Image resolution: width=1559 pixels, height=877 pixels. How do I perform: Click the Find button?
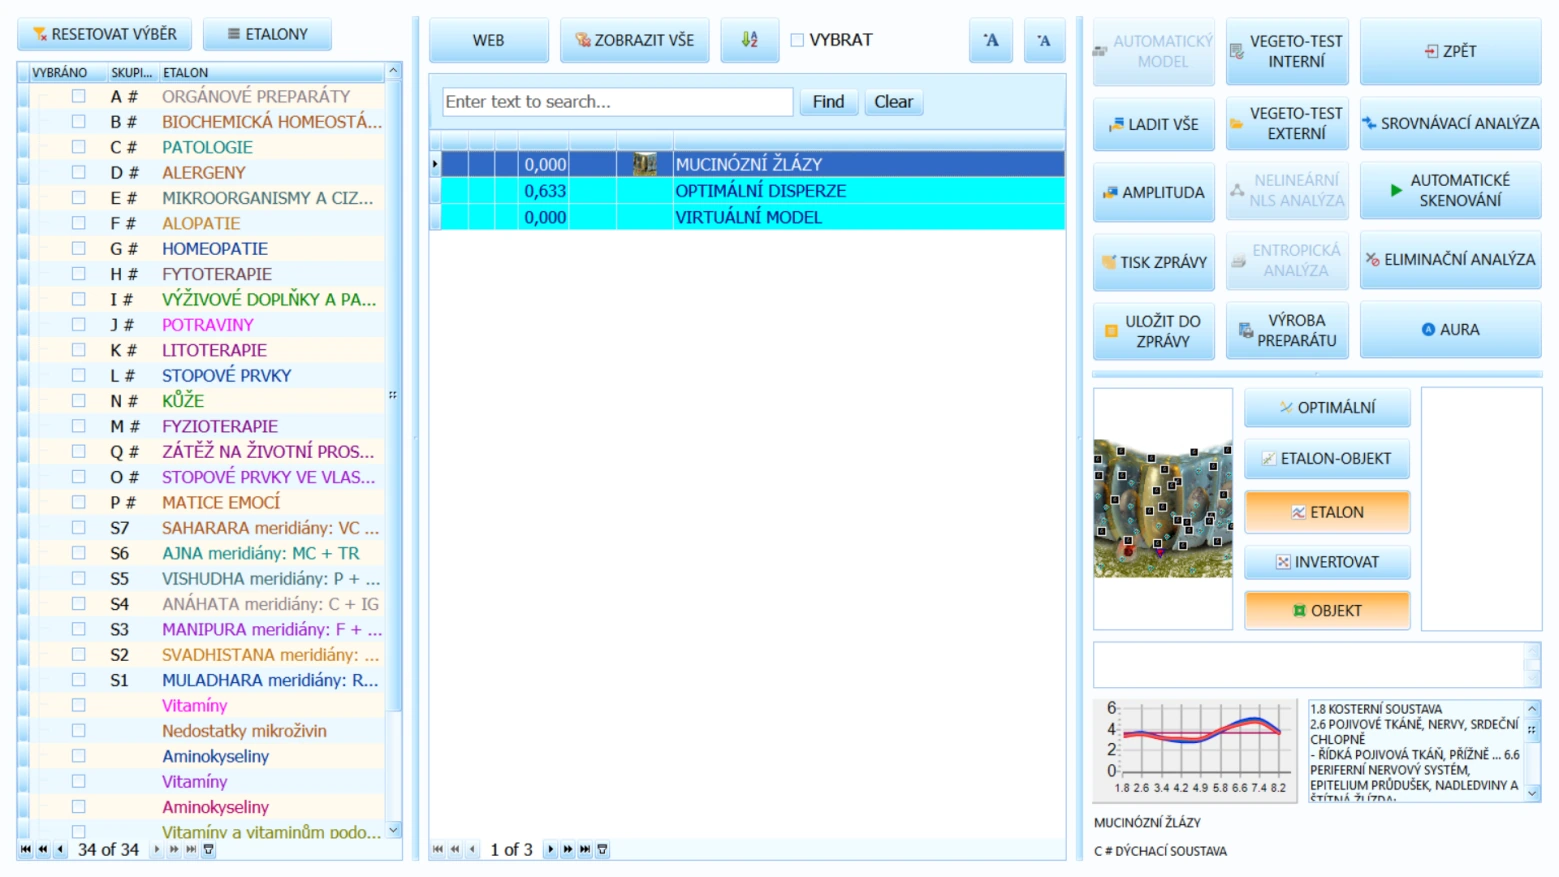pos(828,101)
